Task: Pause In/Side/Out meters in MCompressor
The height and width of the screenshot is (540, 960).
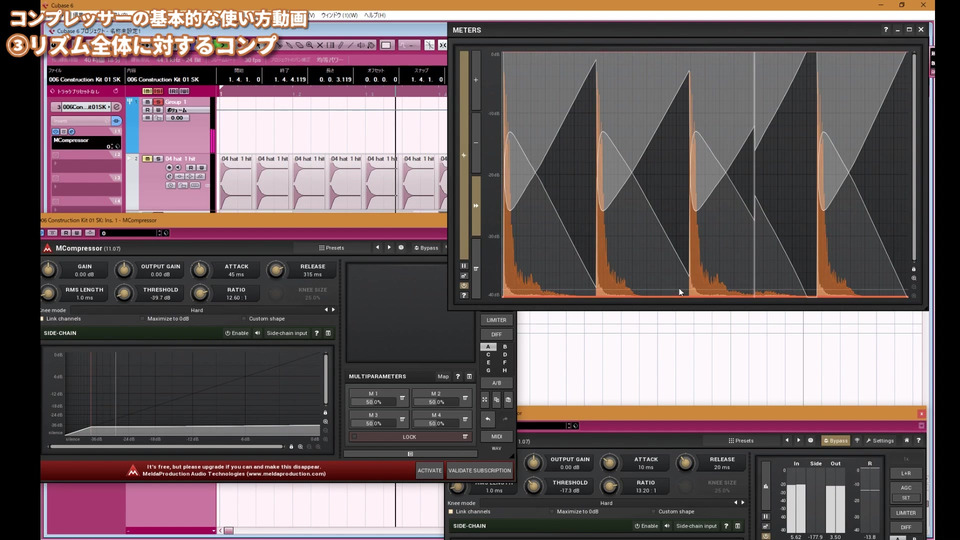Action: [x=766, y=516]
